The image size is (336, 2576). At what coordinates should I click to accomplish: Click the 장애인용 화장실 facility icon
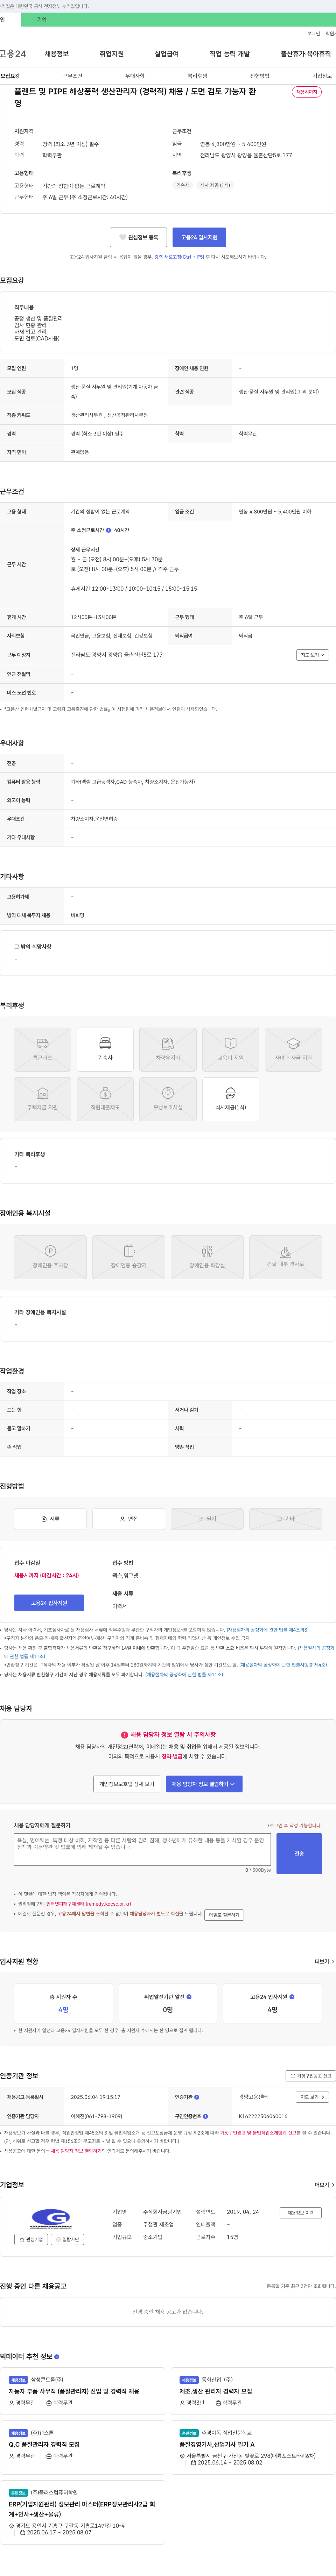207,1257
